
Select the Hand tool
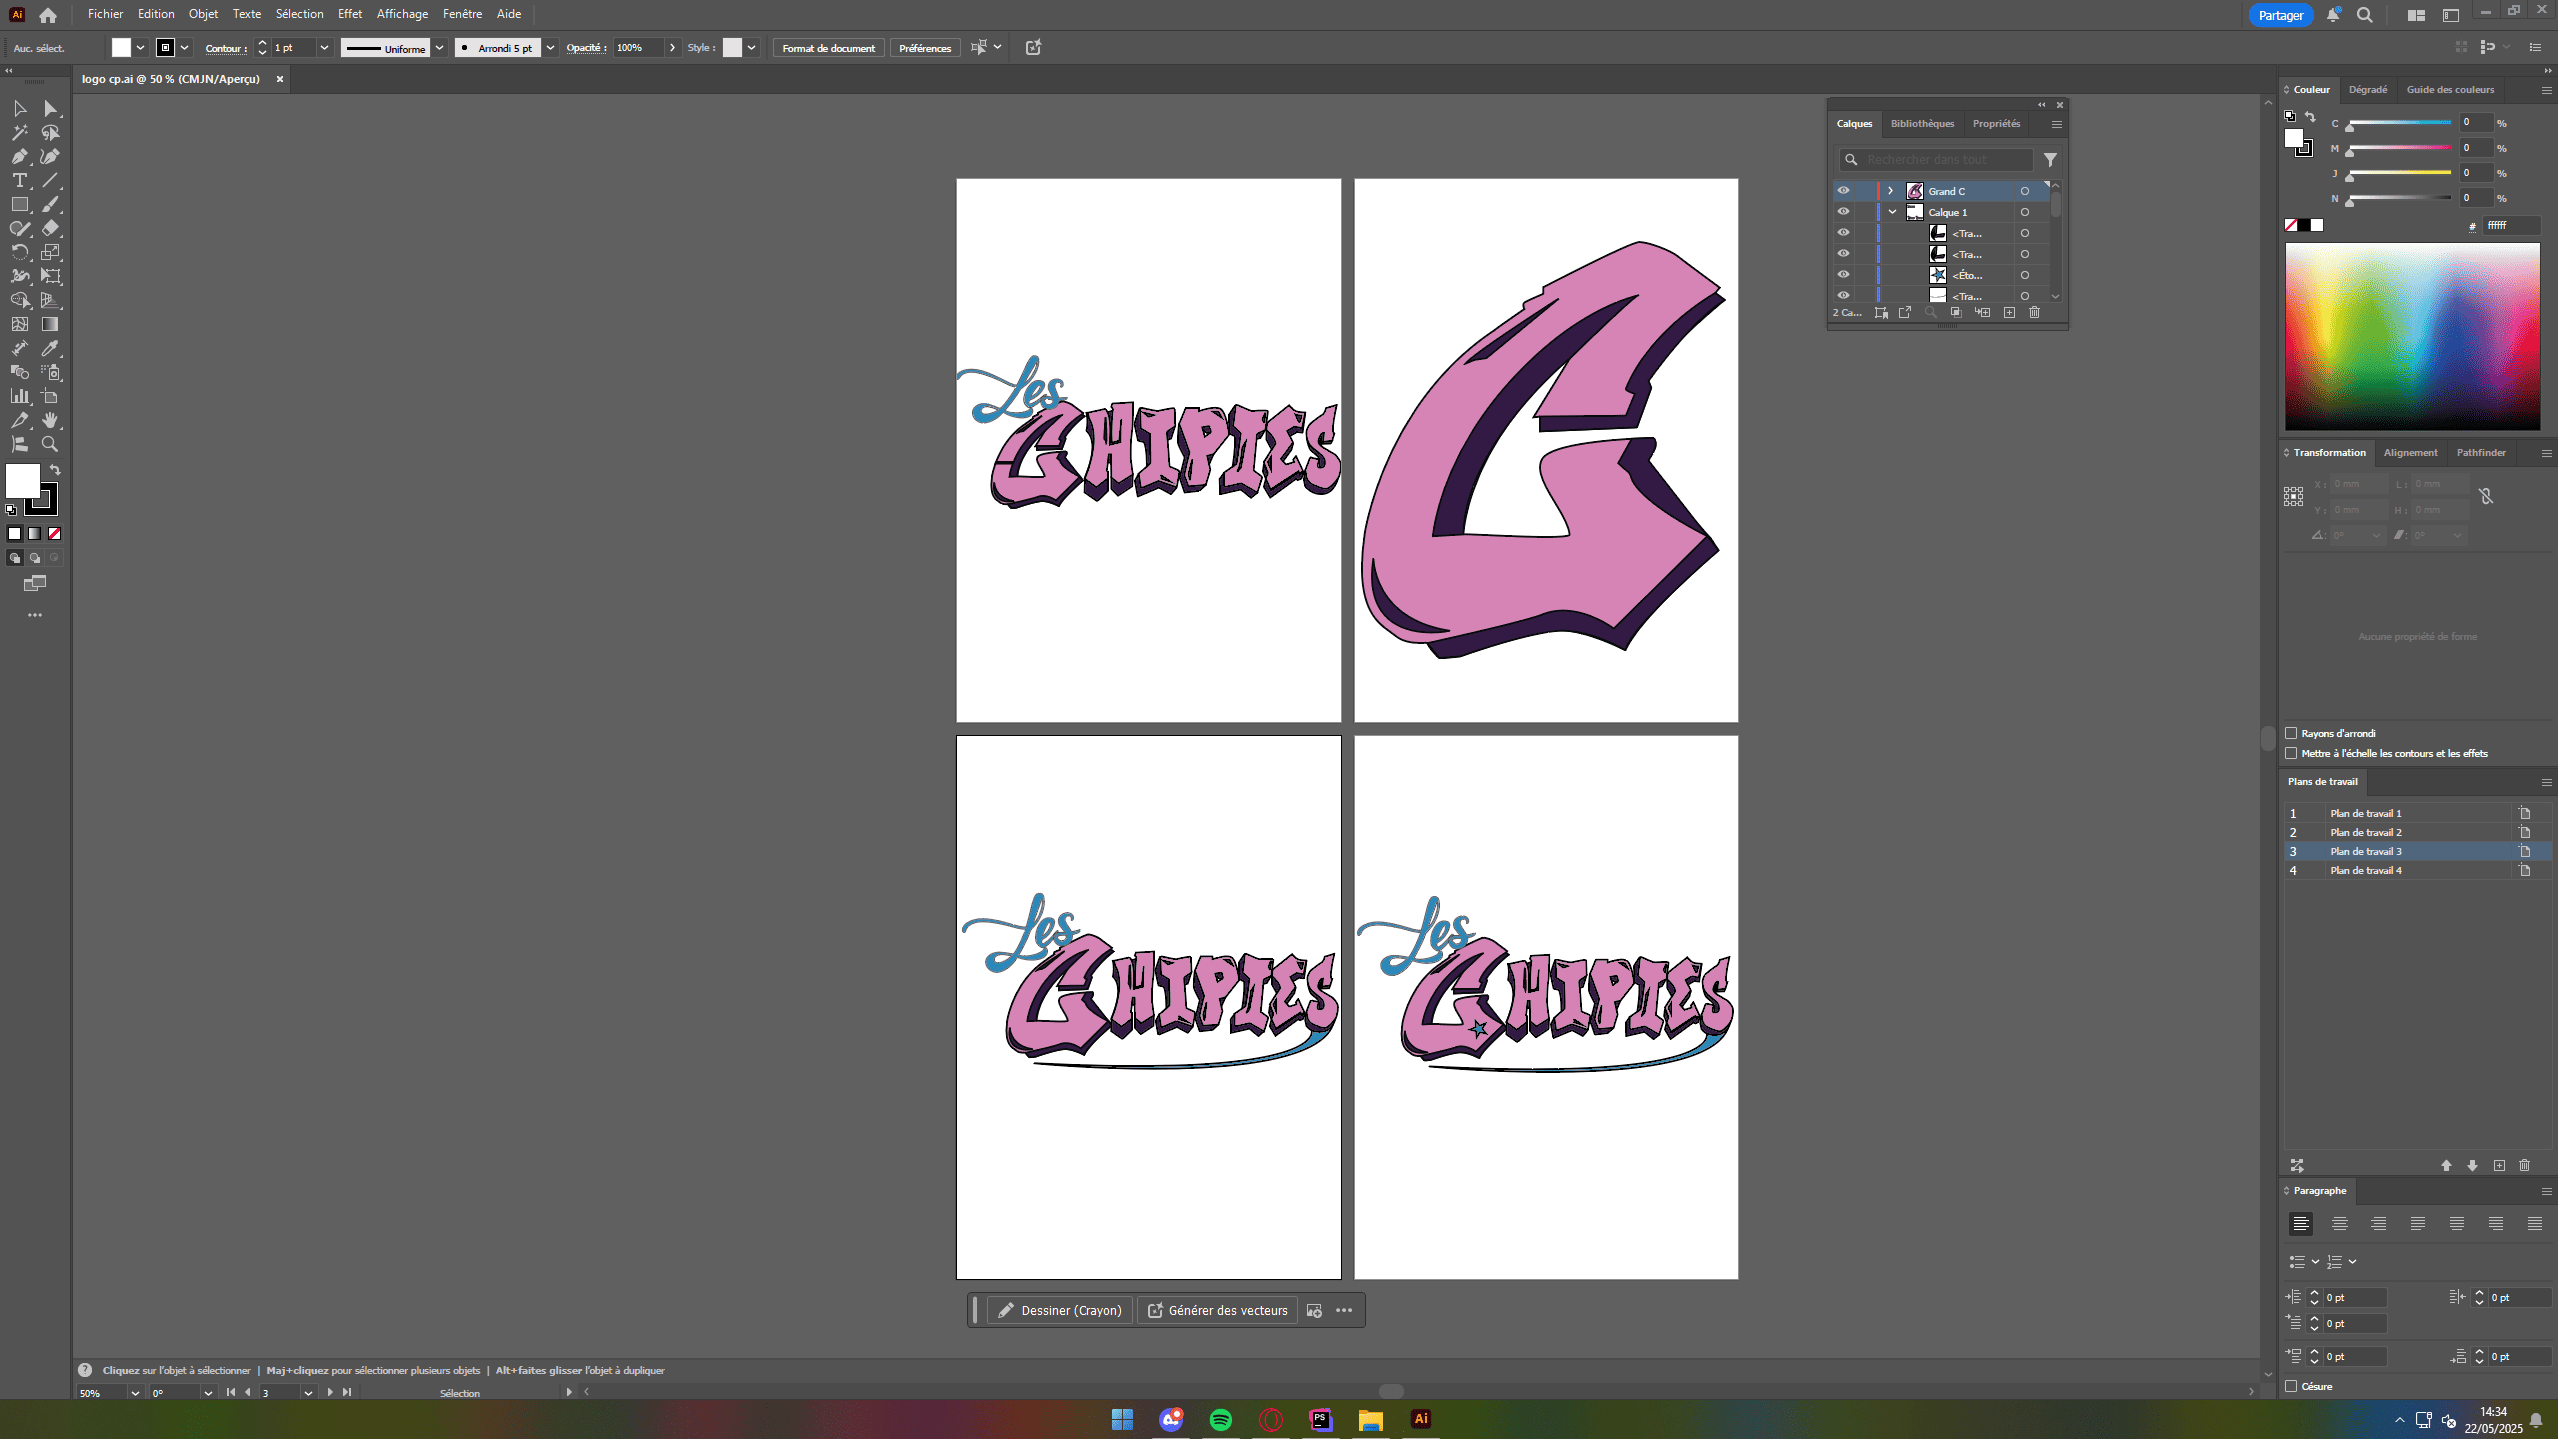50,420
